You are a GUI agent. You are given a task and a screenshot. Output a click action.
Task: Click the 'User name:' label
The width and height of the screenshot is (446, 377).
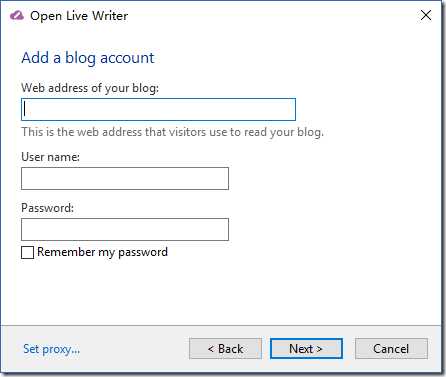[x=50, y=157]
